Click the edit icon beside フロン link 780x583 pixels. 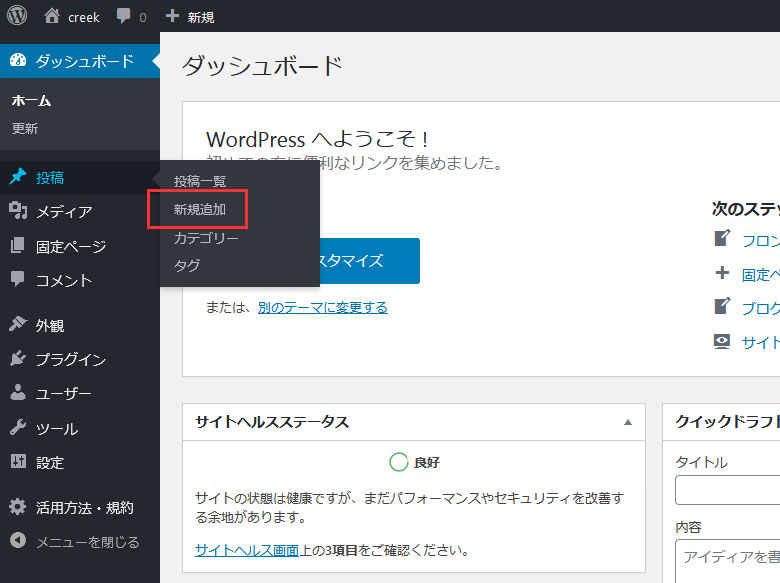(722, 238)
